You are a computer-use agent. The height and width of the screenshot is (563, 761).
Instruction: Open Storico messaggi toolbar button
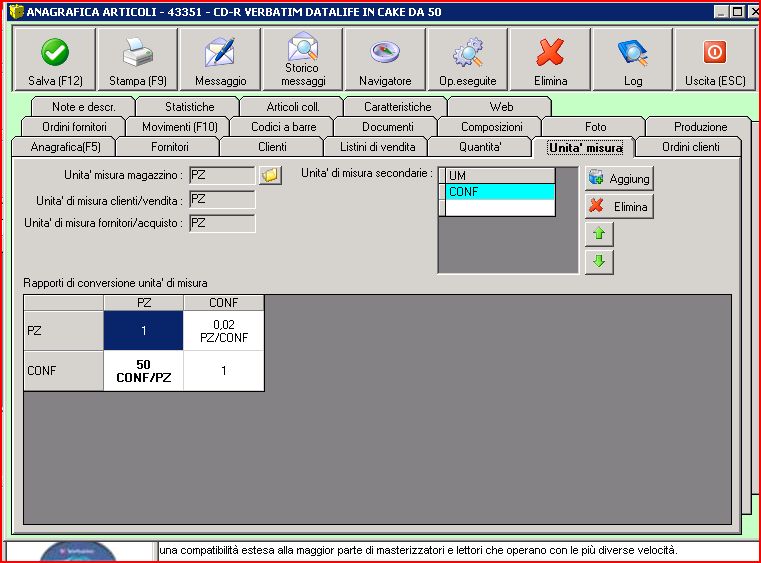tap(302, 59)
